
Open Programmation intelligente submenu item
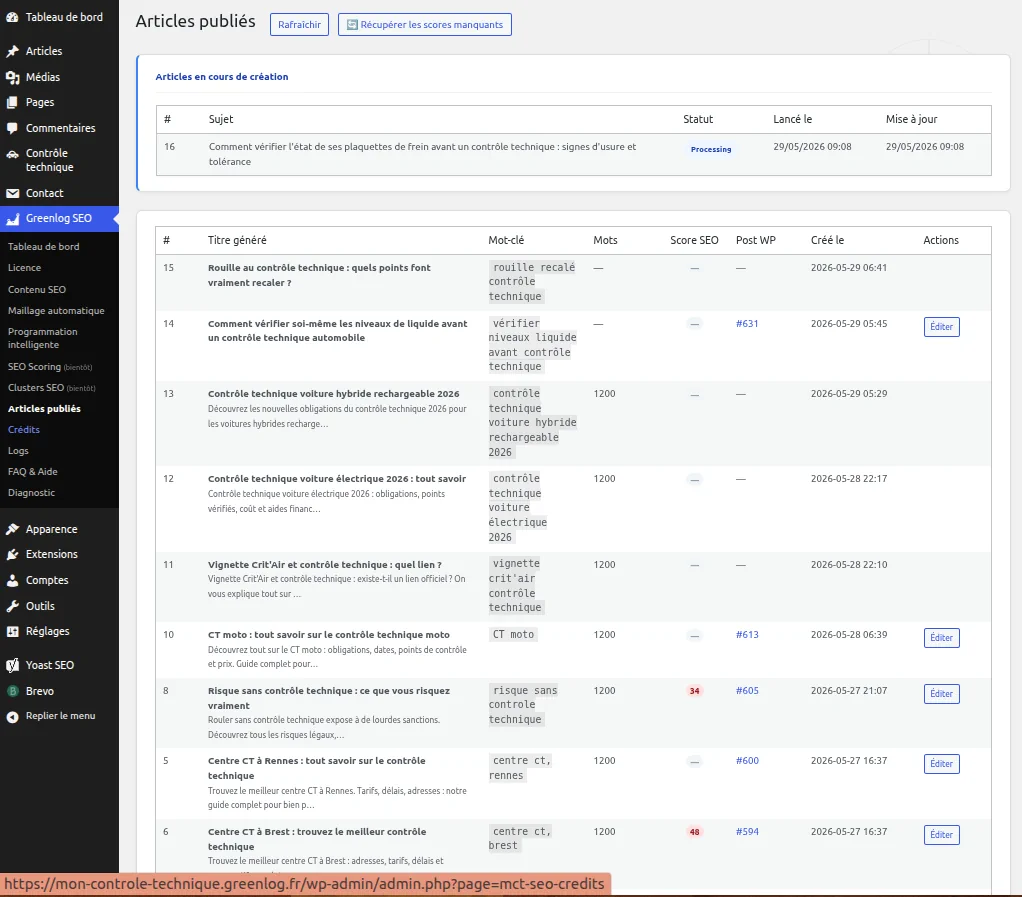42,338
